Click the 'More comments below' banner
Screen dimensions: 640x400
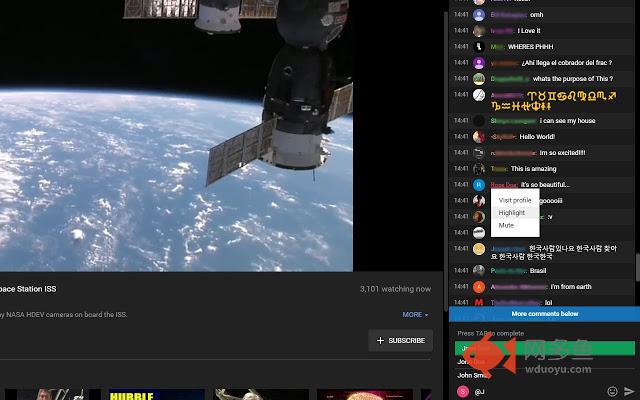[544, 313]
